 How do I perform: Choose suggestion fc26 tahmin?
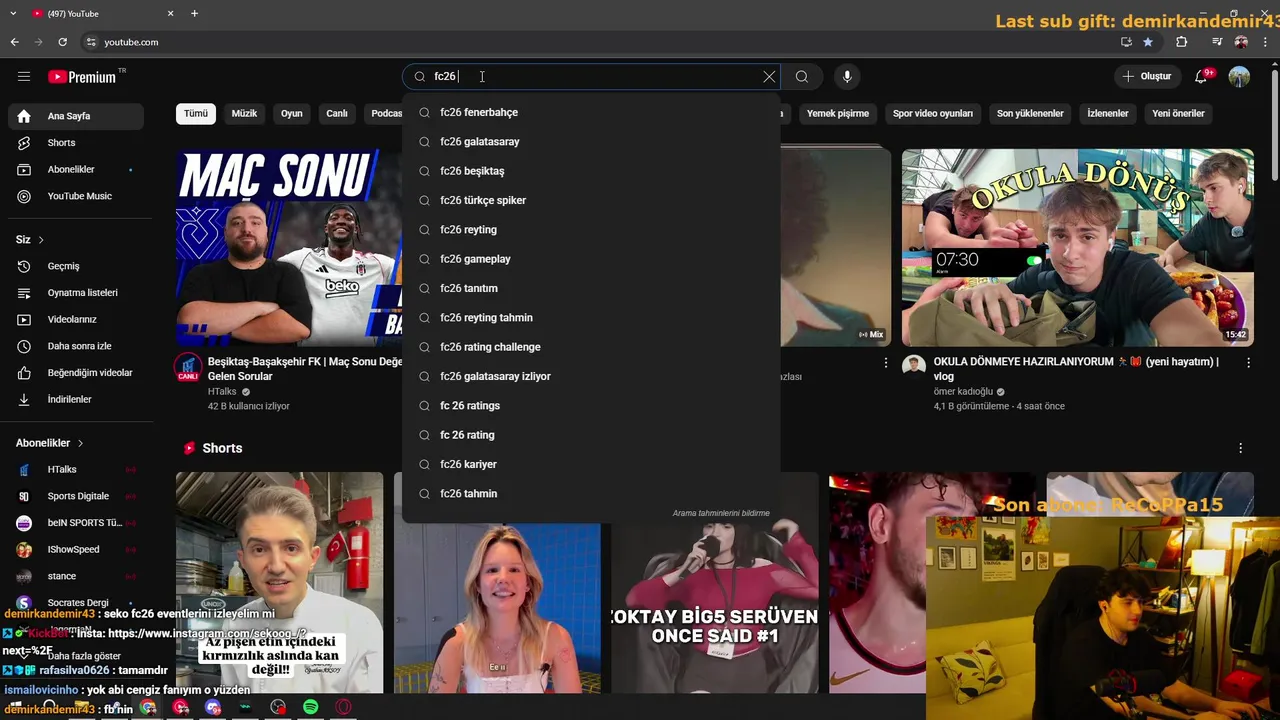[x=591, y=494]
